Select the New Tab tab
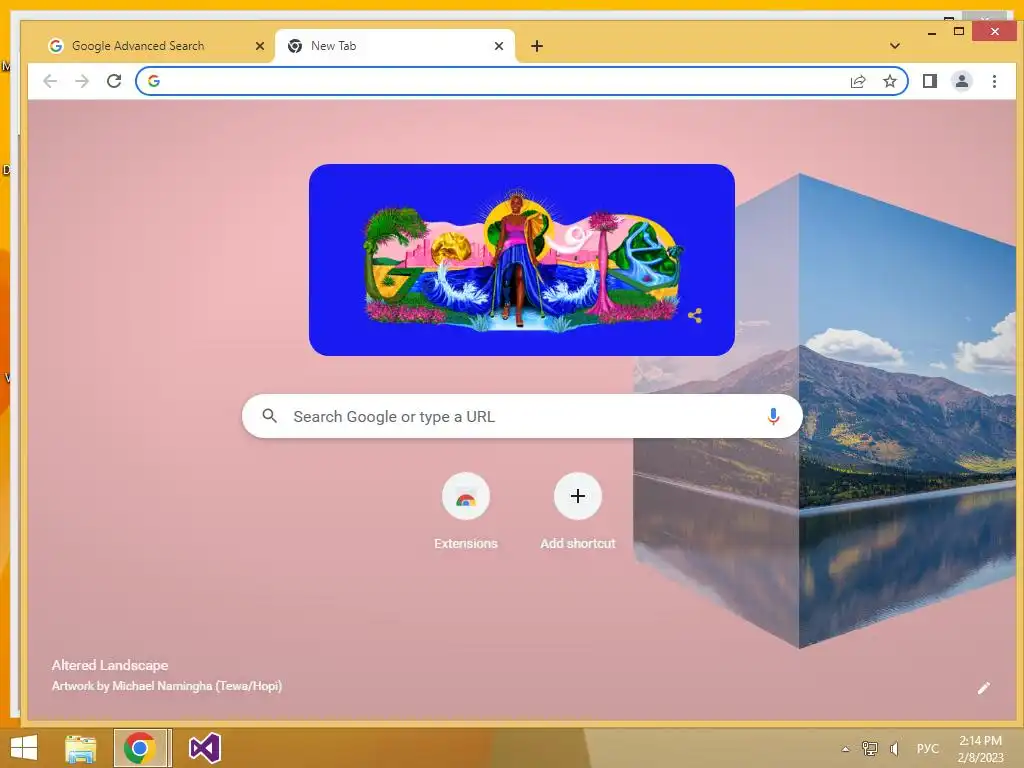 click(395, 46)
